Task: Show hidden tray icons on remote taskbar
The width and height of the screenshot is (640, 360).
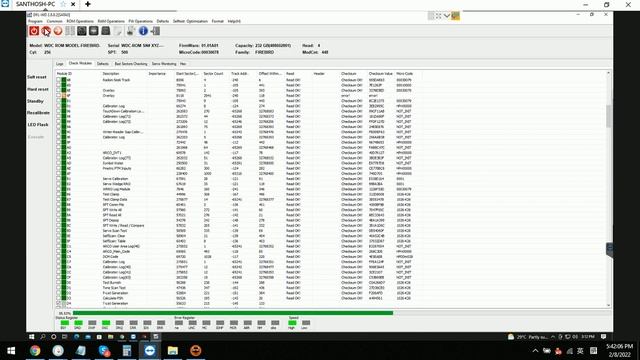Action: tap(553, 337)
